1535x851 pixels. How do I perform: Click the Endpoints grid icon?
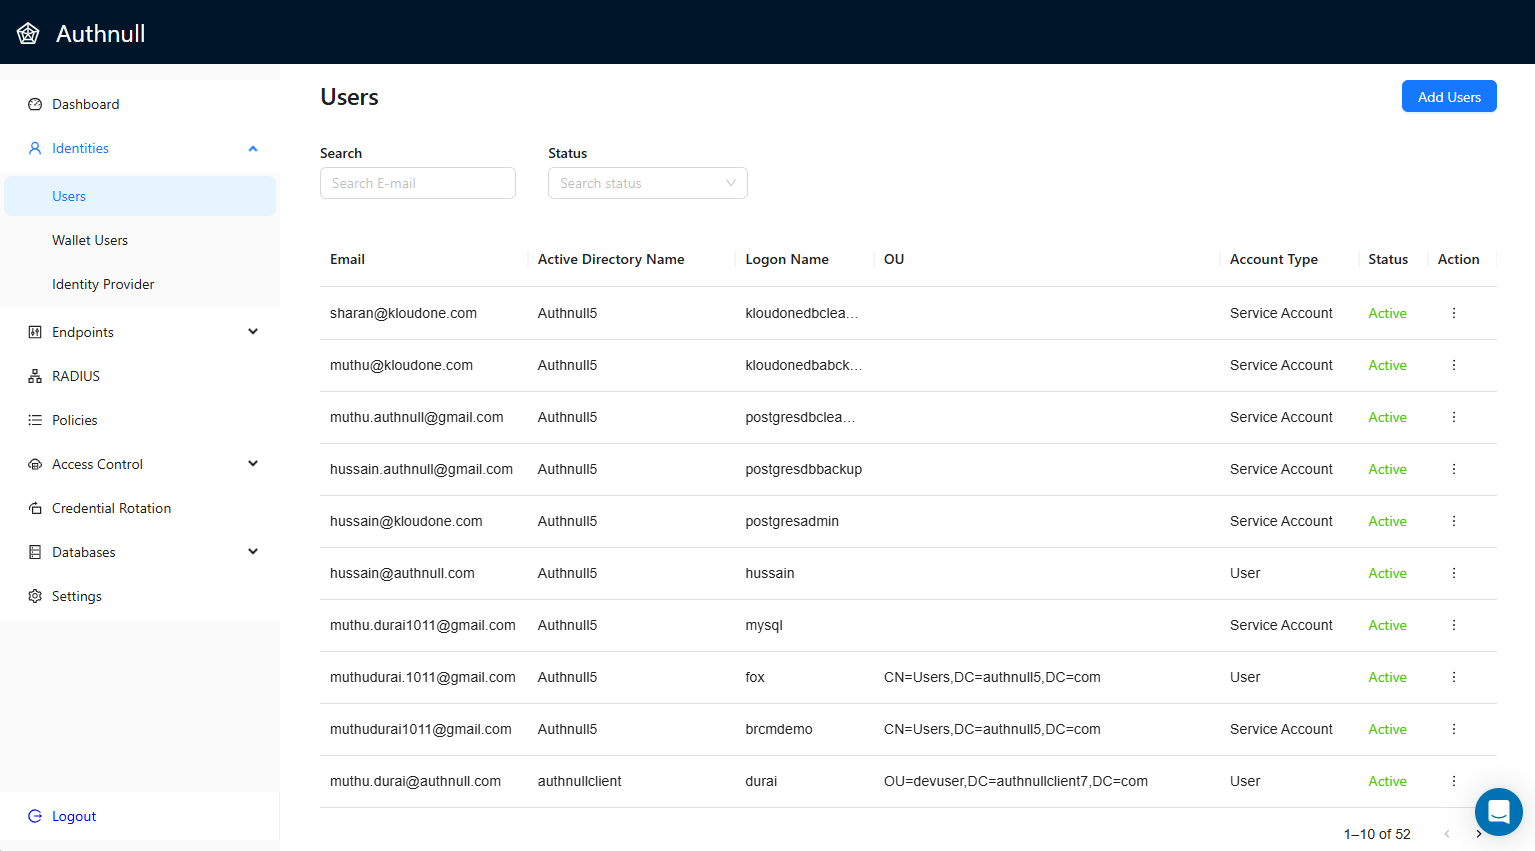pyautogui.click(x=35, y=331)
